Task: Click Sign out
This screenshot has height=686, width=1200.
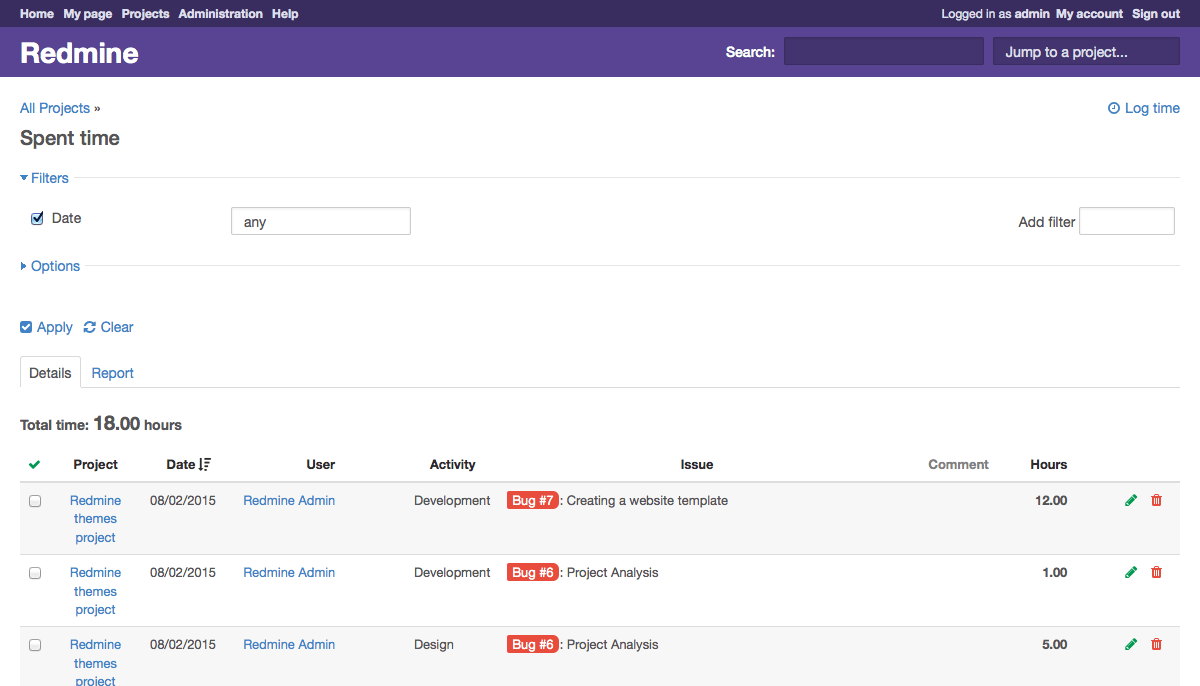Action: 1156,14
